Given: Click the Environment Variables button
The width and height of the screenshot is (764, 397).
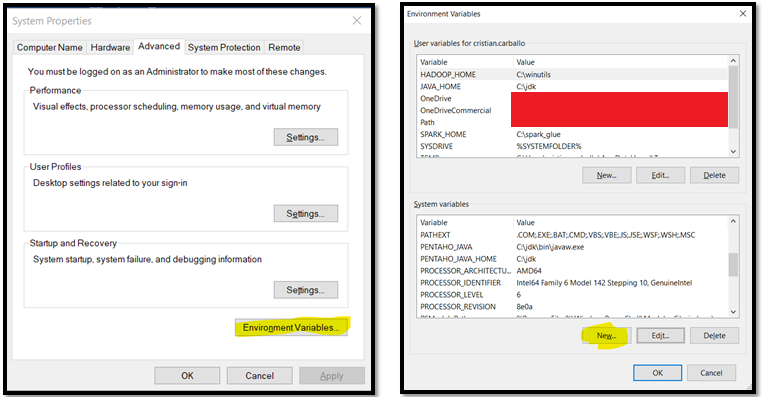Looking at the screenshot, I should tap(291, 327).
